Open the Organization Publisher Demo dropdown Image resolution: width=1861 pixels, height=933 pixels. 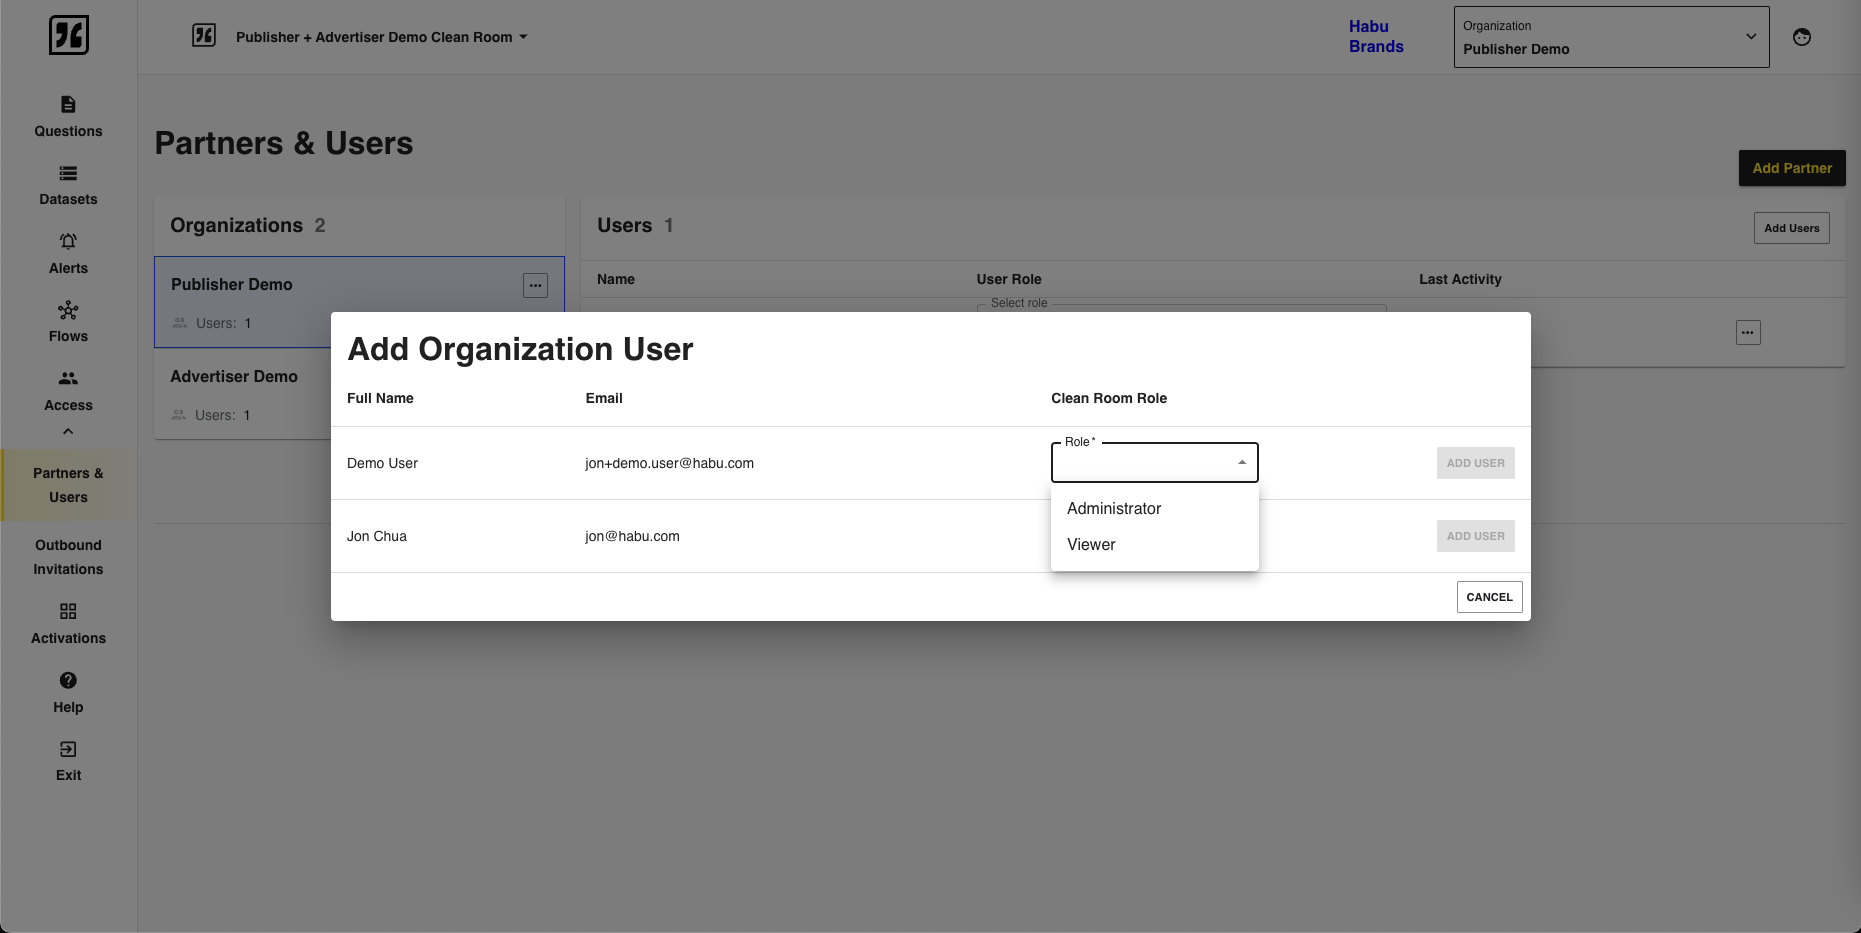tap(1611, 37)
